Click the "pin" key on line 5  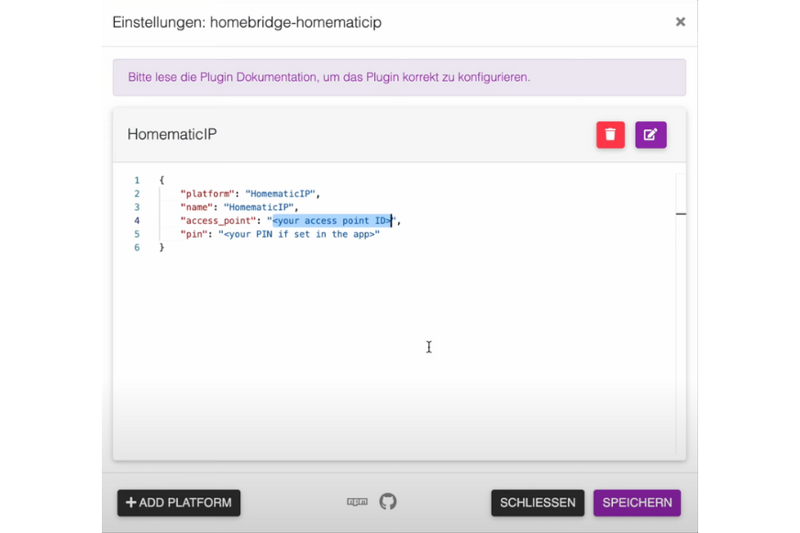point(193,234)
